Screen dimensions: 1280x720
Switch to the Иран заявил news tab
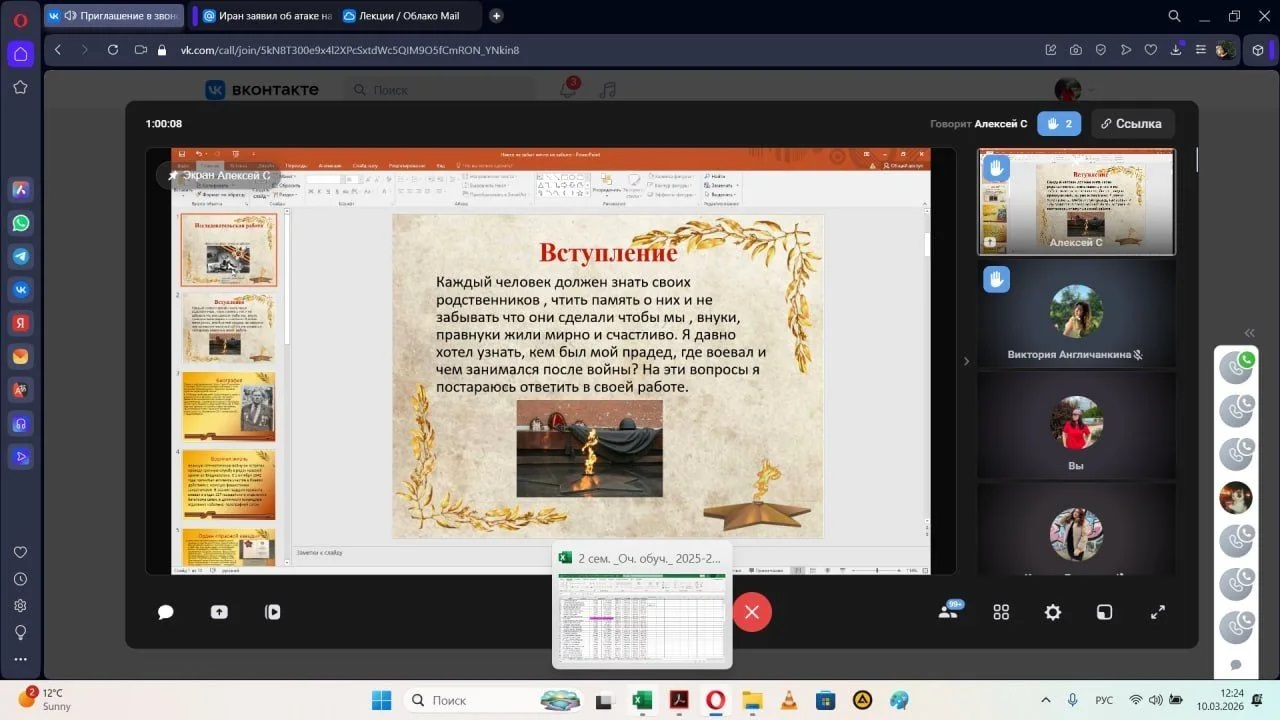(267, 16)
